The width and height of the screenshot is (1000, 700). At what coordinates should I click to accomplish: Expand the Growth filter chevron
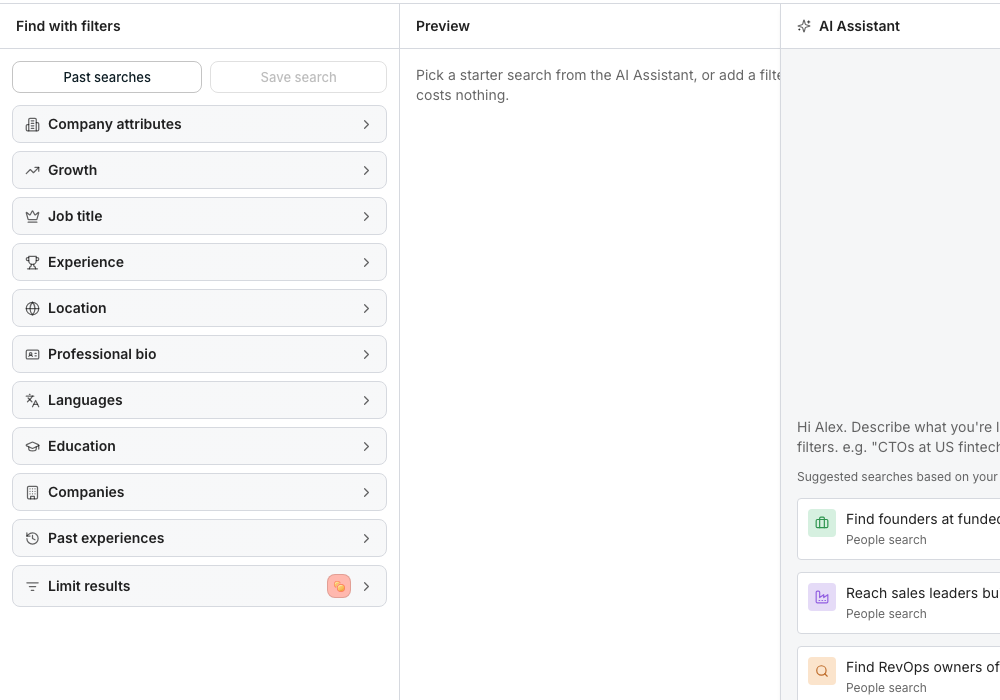point(366,170)
